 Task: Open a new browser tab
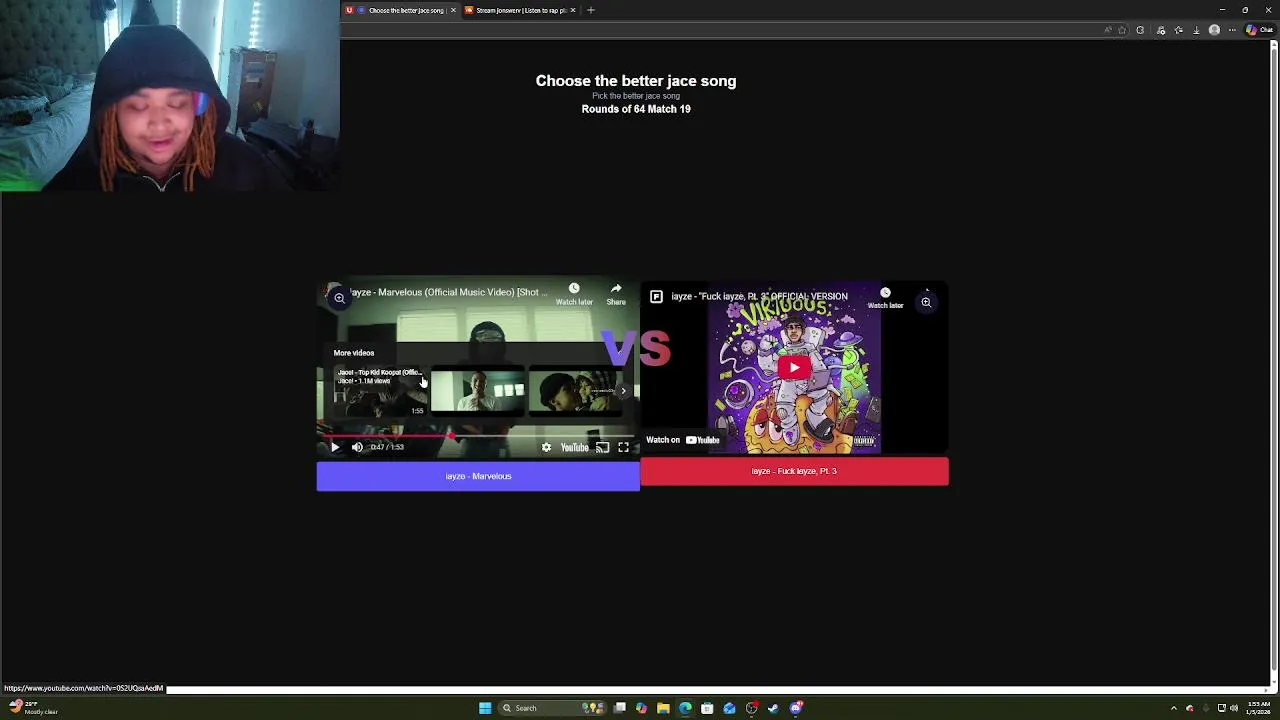click(x=591, y=10)
